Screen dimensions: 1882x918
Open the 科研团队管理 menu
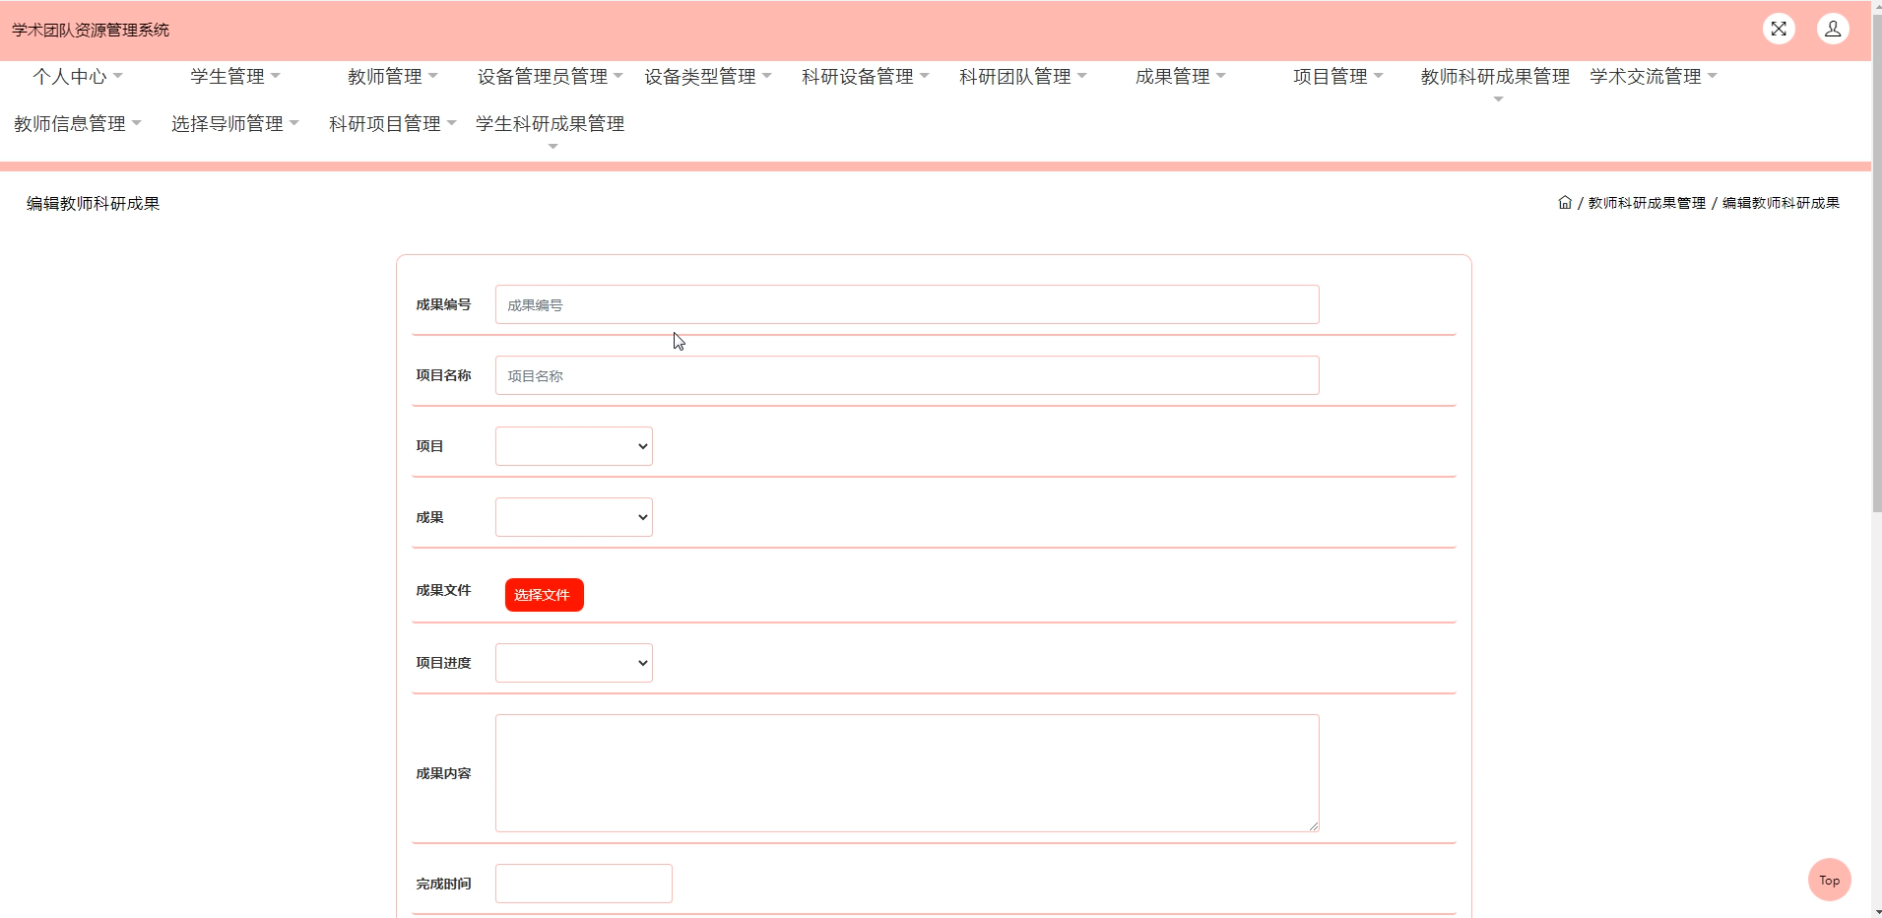(x=1023, y=77)
